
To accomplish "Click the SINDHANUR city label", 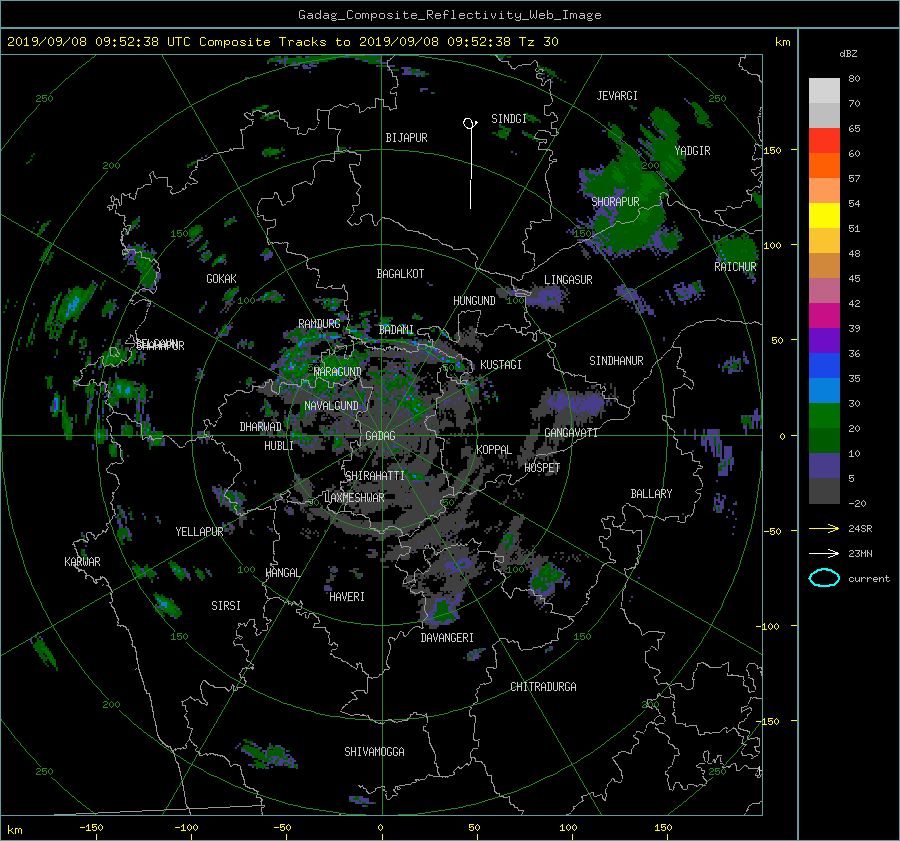I will point(616,361).
